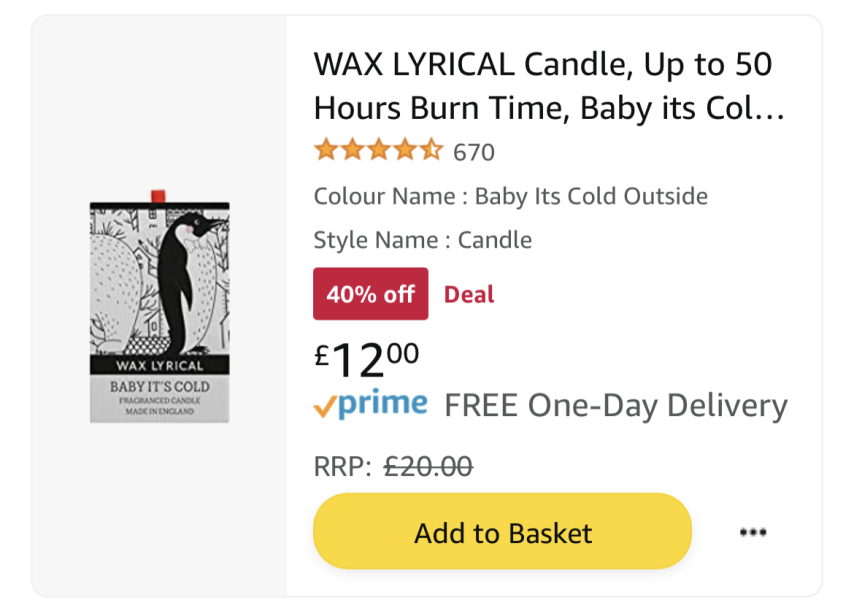854x600 pixels.
Task: Click the red tab atop the candle box
Action: point(157,195)
